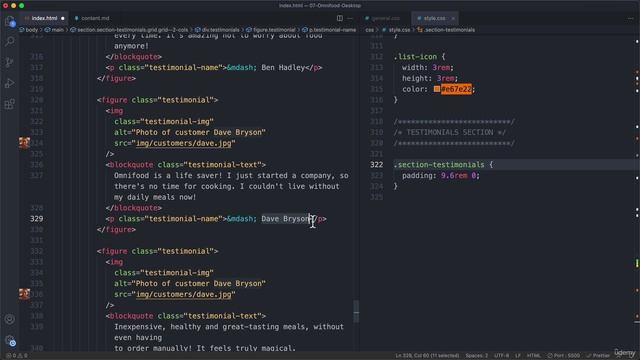Click <figure class="testimonial"> on line 320
The height and width of the screenshot is (360, 640).
pos(158,100)
